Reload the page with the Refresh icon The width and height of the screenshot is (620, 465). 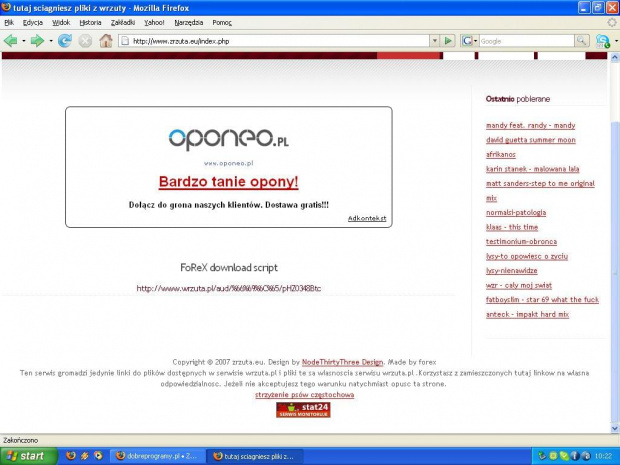64,41
